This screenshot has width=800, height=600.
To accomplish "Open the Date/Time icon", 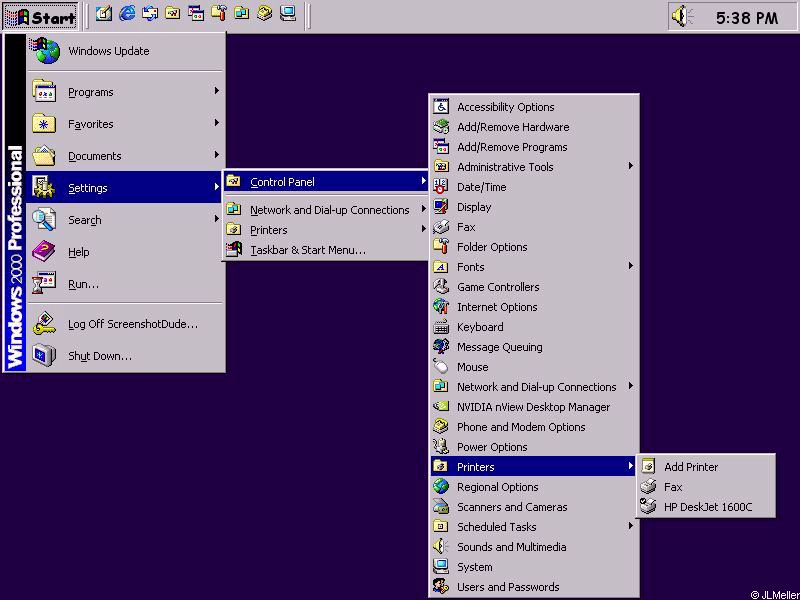I will [441, 187].
